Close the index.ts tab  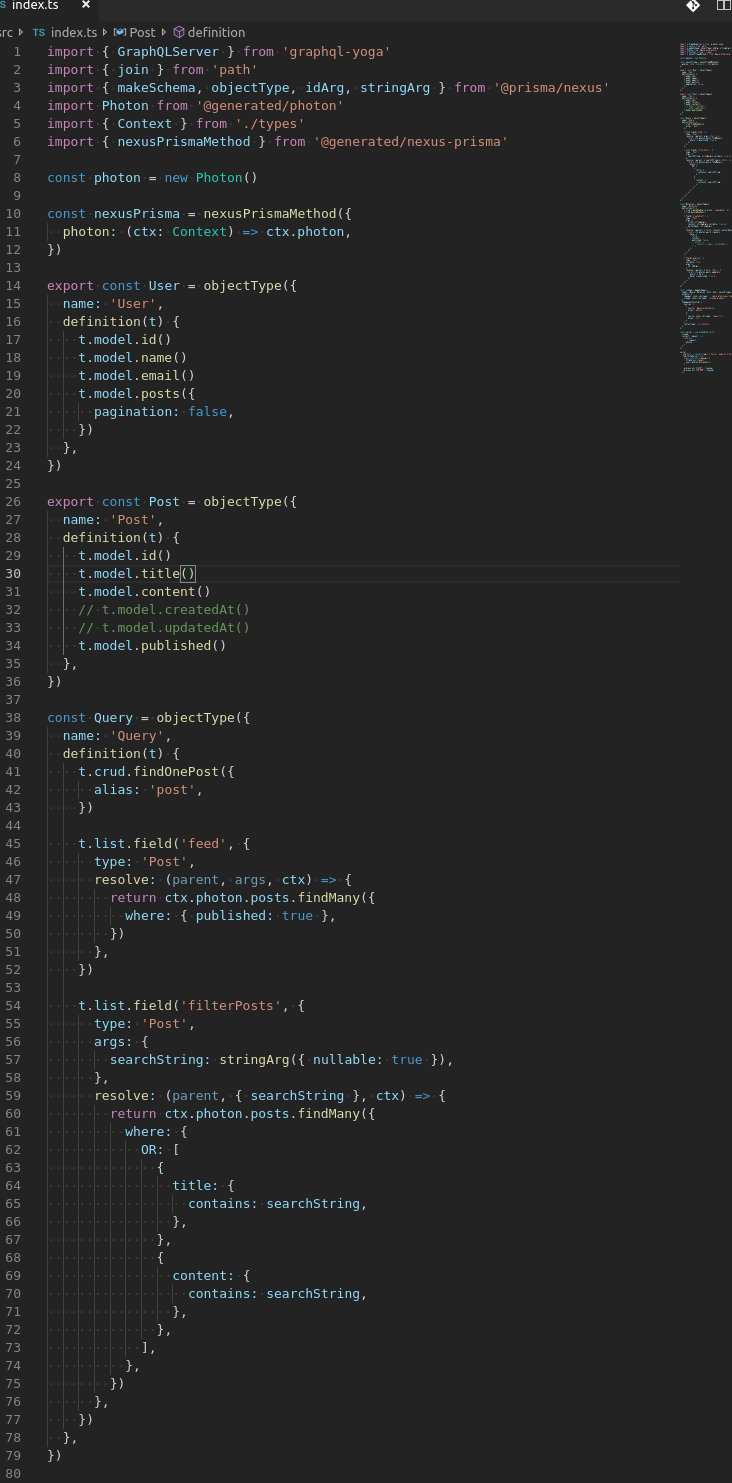coord(86,5)
